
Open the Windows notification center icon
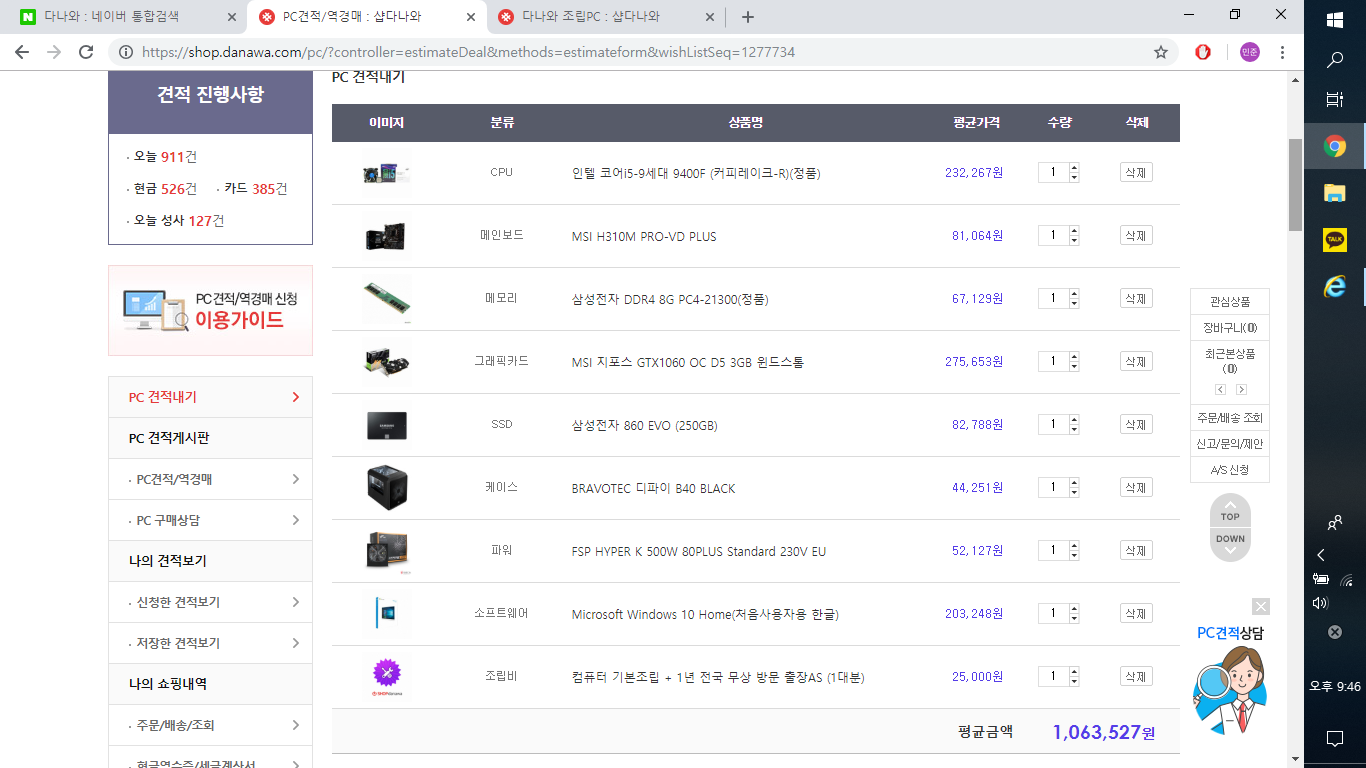coord(1335,739)
